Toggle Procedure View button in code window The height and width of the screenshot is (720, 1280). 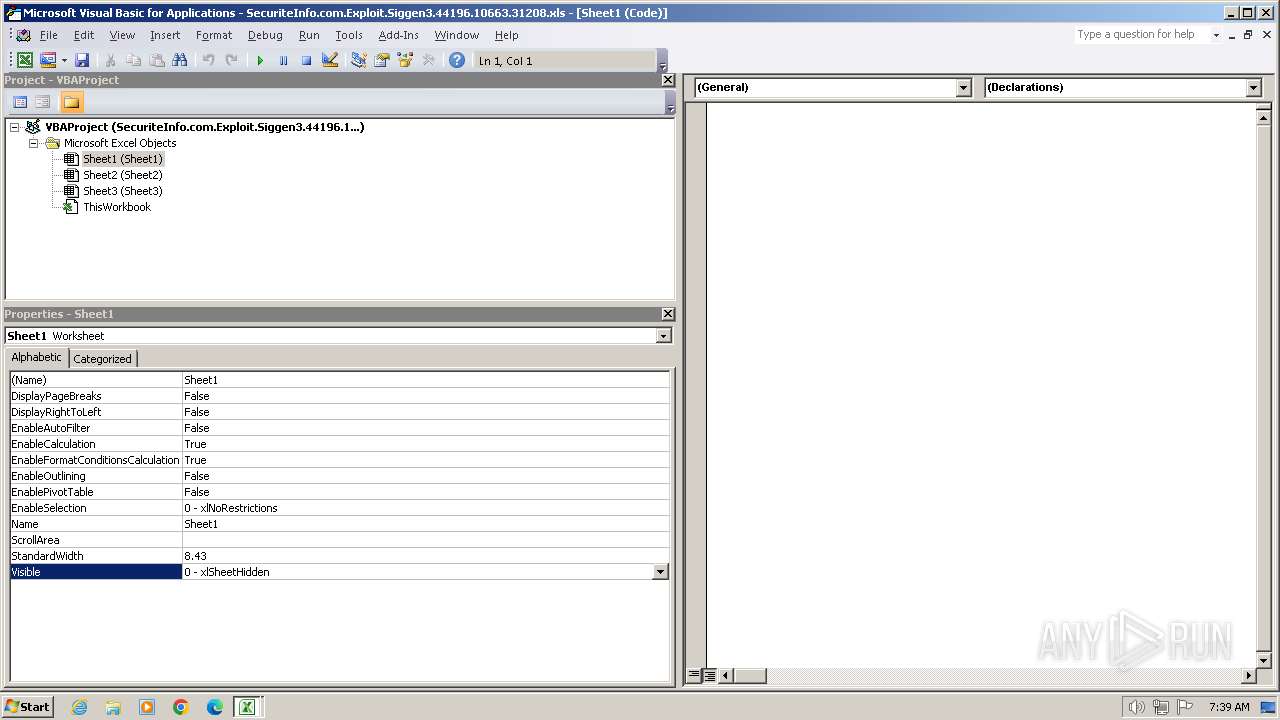[x=694, y=676]
